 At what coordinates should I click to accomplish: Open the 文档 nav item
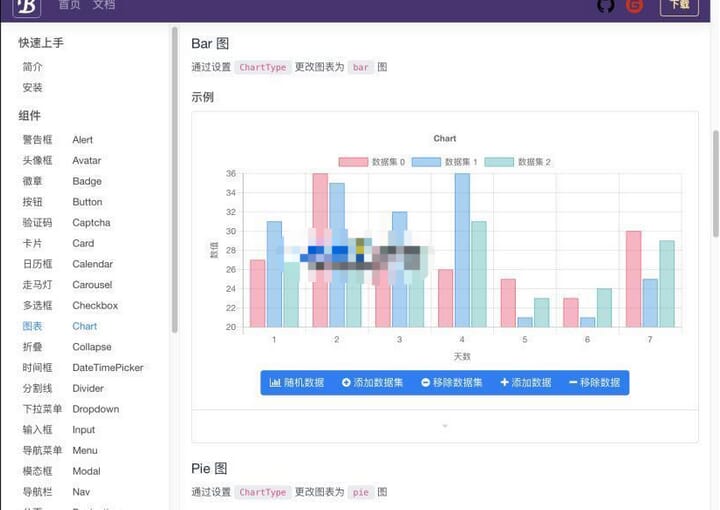104,5
